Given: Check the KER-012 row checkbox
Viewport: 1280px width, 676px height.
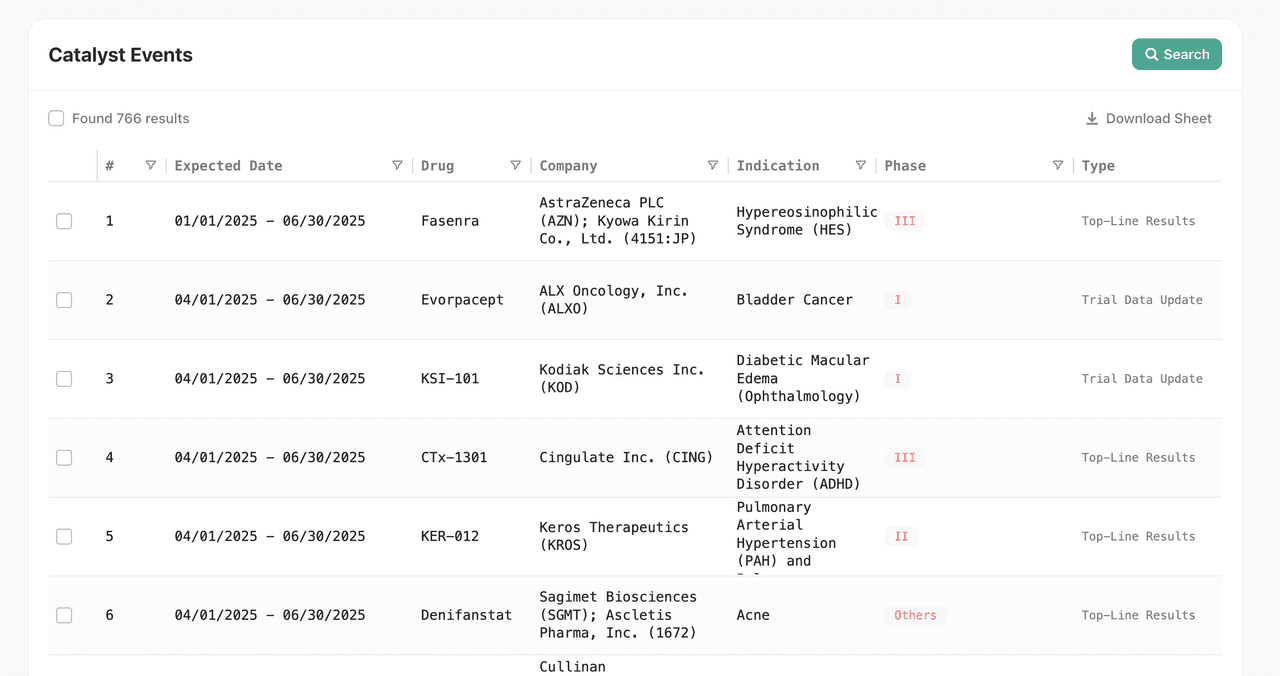Looking at the screenshot, I should tap(64, 537).
